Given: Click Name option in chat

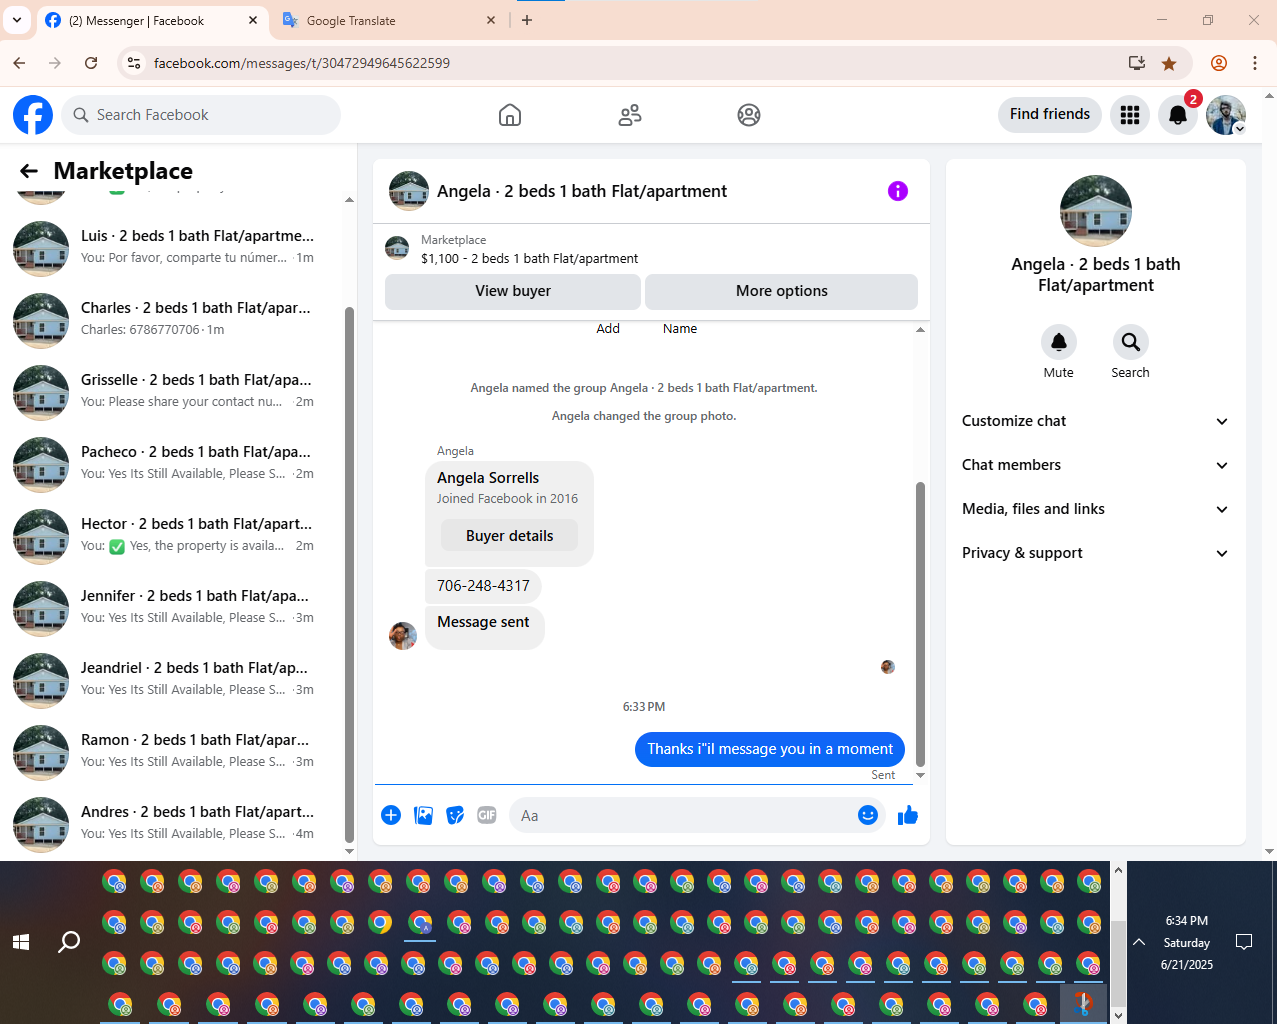Looking at the screenshot, I should point(680,328).
